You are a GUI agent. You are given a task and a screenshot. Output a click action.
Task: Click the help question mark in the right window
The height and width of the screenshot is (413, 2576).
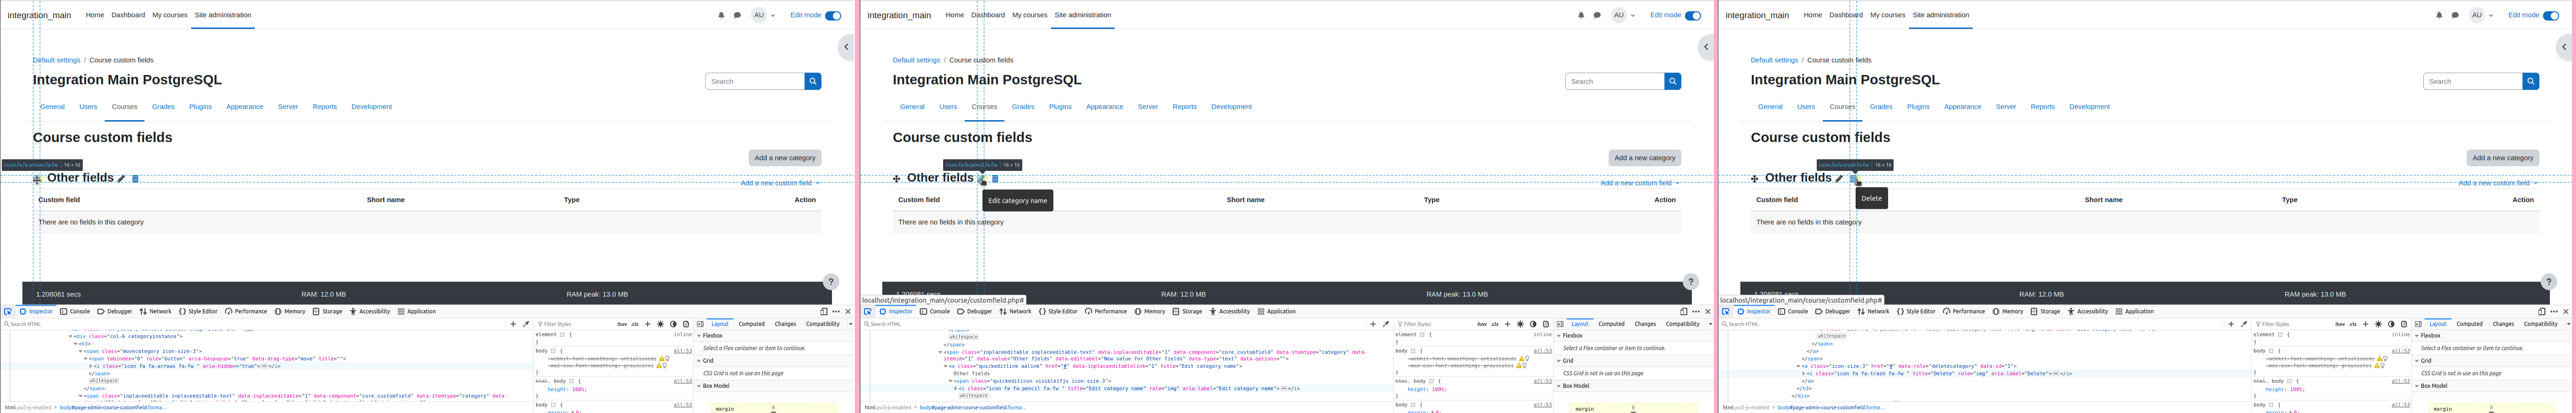pos(2549,282)
